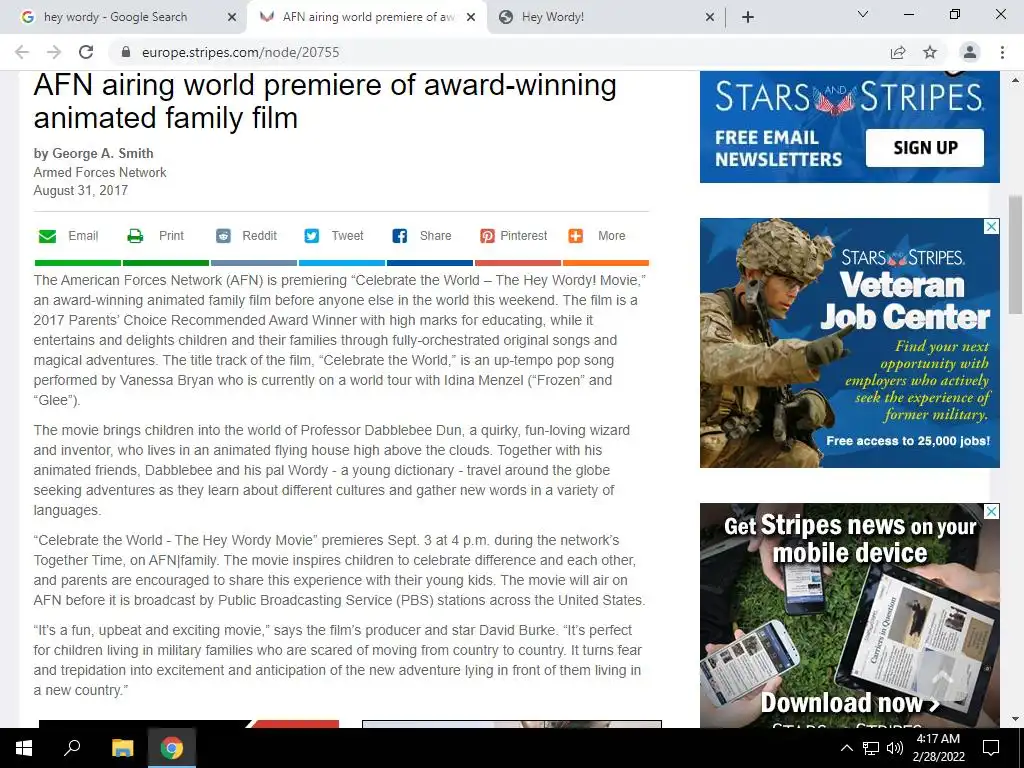Open the Chrome profile avatar
Viewport: 1024px width, 768px height.
pyautogui.click(x=970, y=52)
